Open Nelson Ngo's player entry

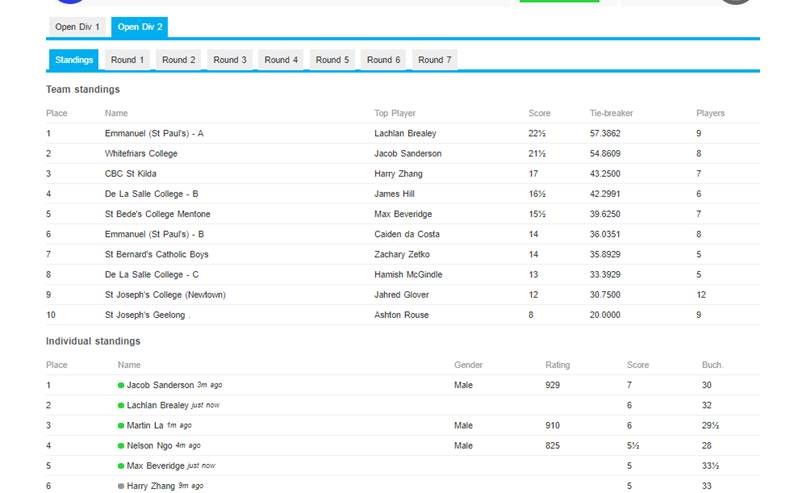(x=150, y=446)
